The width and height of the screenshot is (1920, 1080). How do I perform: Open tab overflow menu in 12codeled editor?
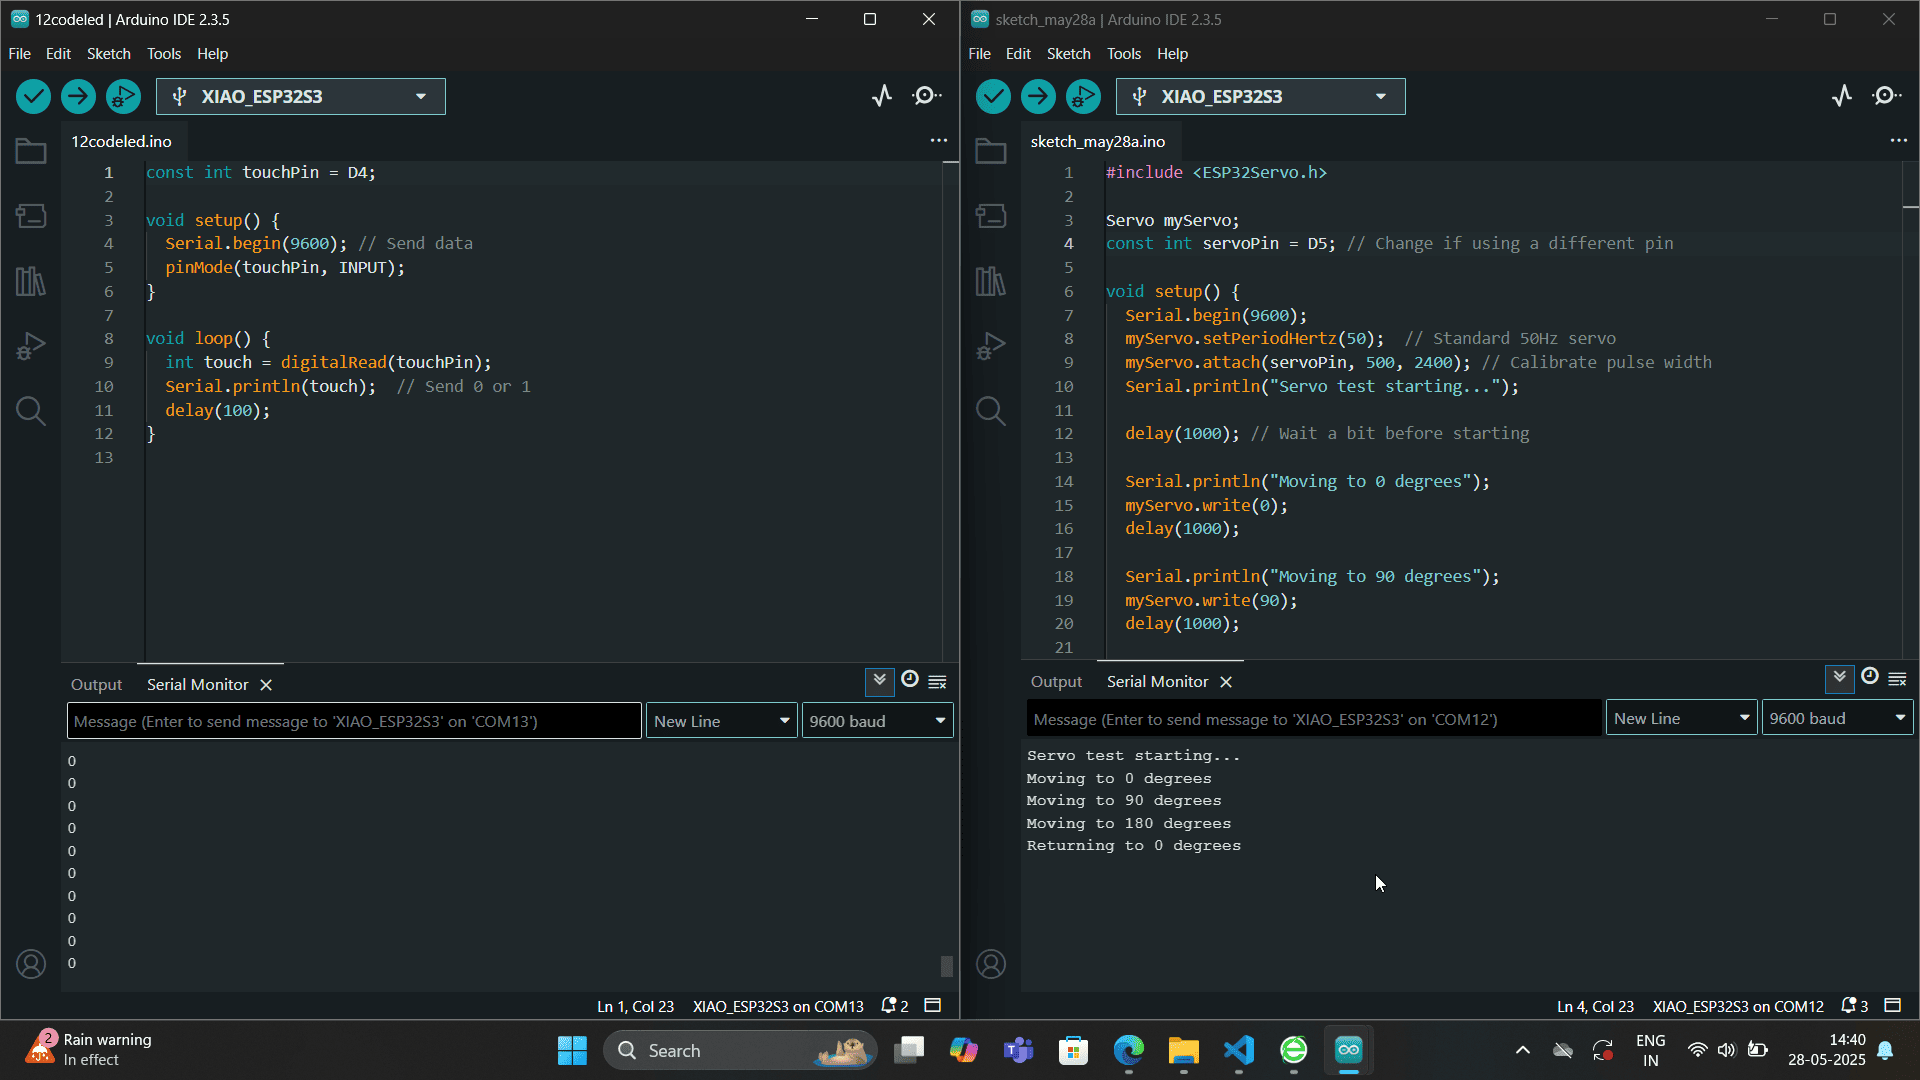coord(939,141)
